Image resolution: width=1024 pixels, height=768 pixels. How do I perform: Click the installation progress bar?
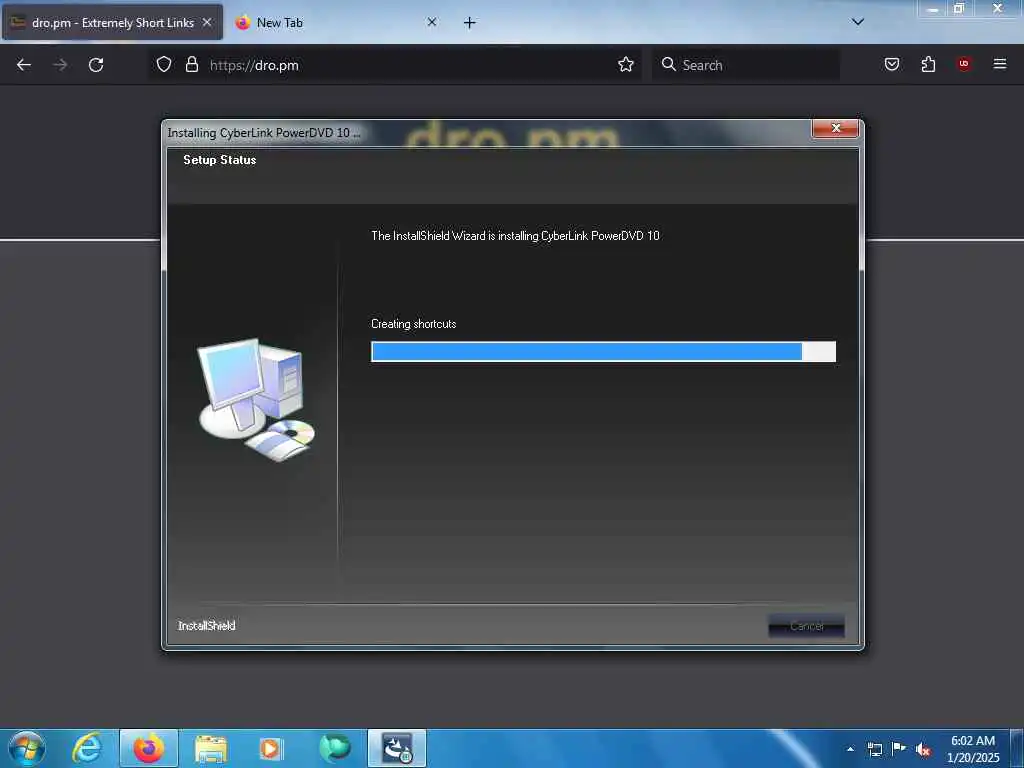pyautogui.click(x=603, y=351)
